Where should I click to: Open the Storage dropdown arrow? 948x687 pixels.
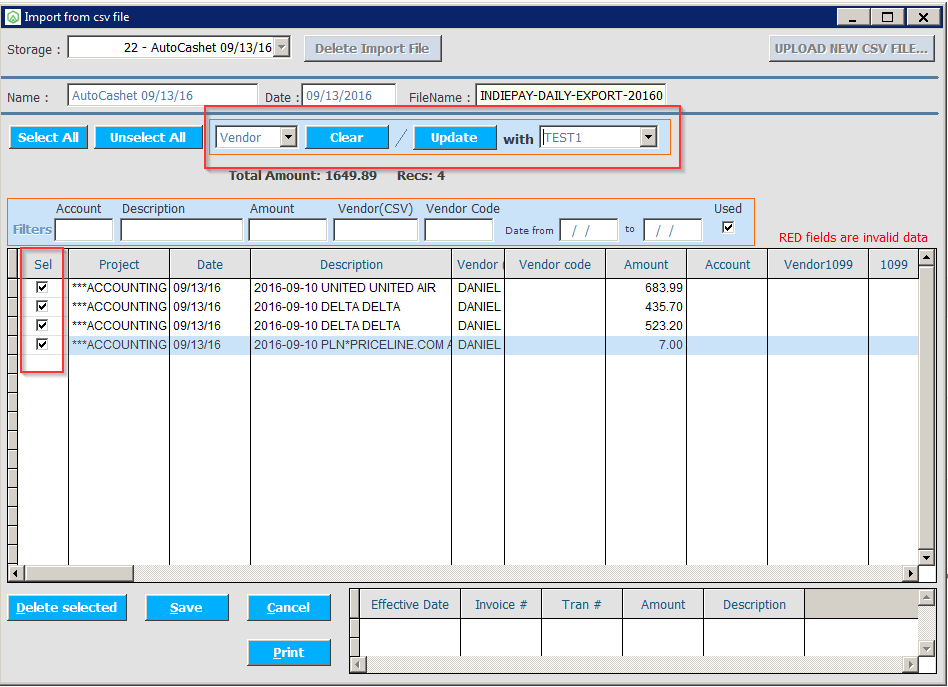[x=282, y=47]
